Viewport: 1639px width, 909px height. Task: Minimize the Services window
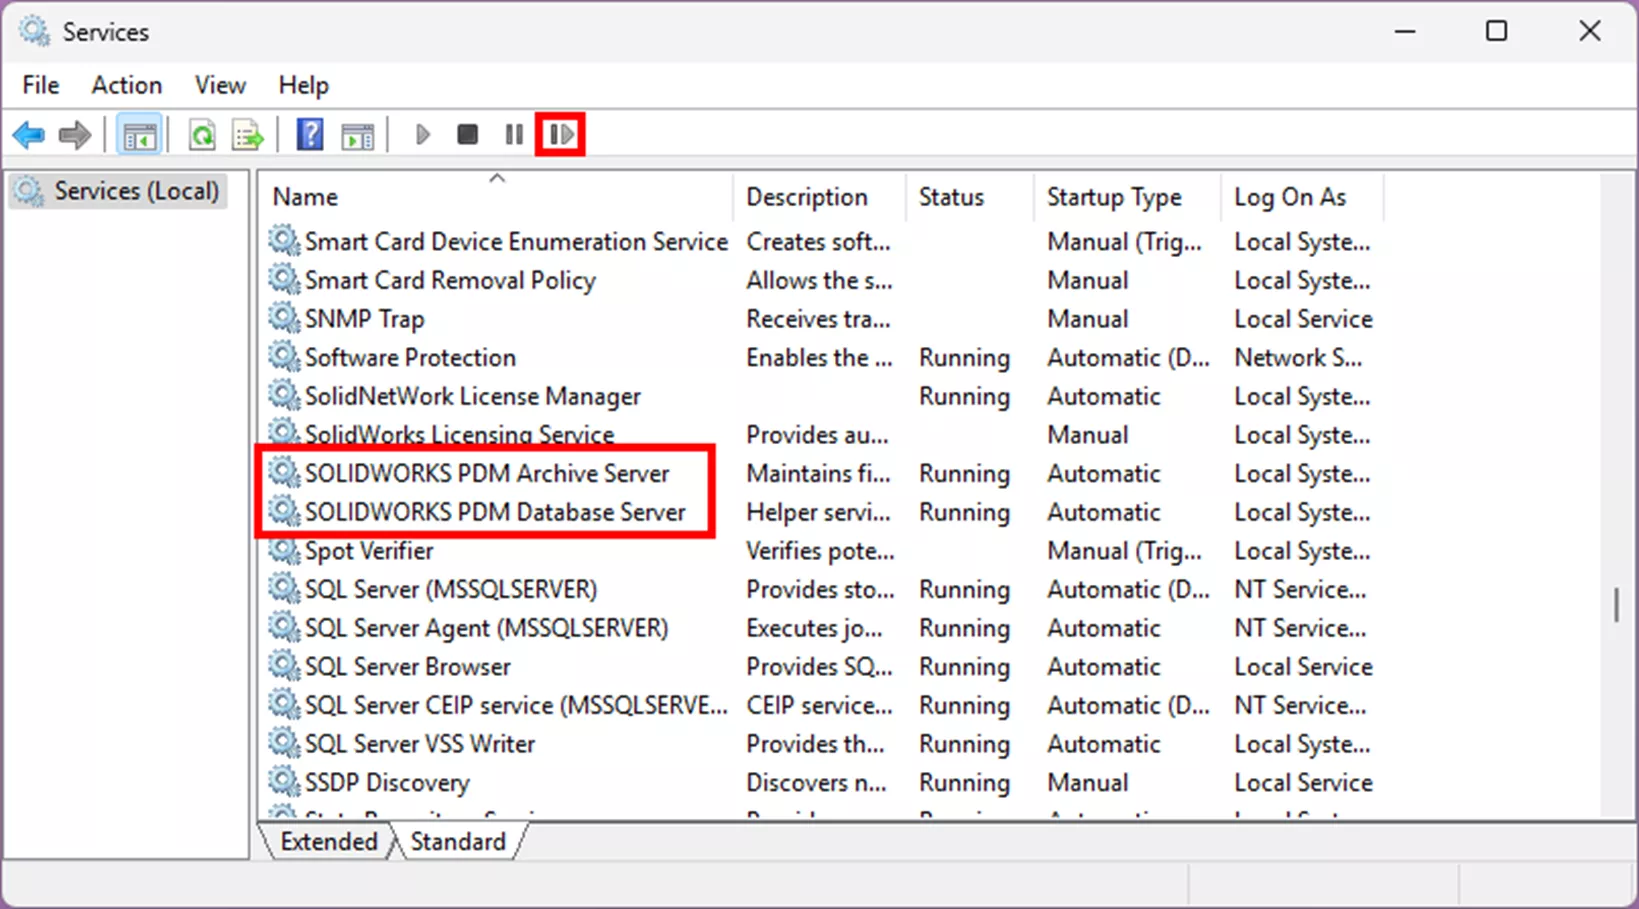(x=1405, y=31)
